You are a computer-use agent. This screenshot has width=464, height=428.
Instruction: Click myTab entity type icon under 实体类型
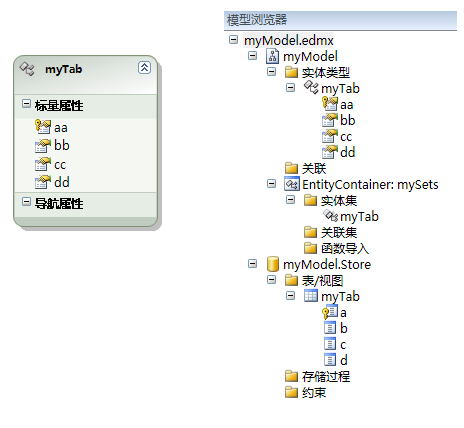(x=311, y=87)
